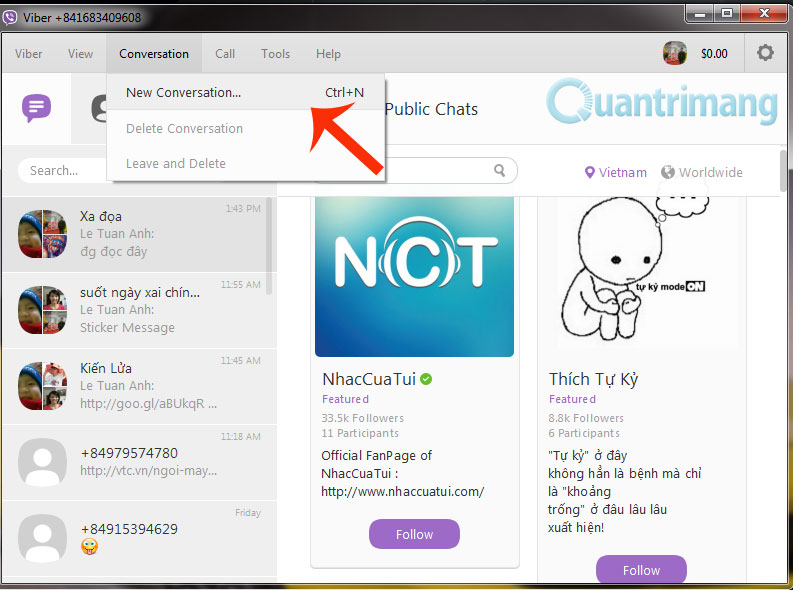The width and height of the screenshot is (793, 590).
Task: Follow the Thích Tự Kỷ public chat
Action: tap(641, 570)
